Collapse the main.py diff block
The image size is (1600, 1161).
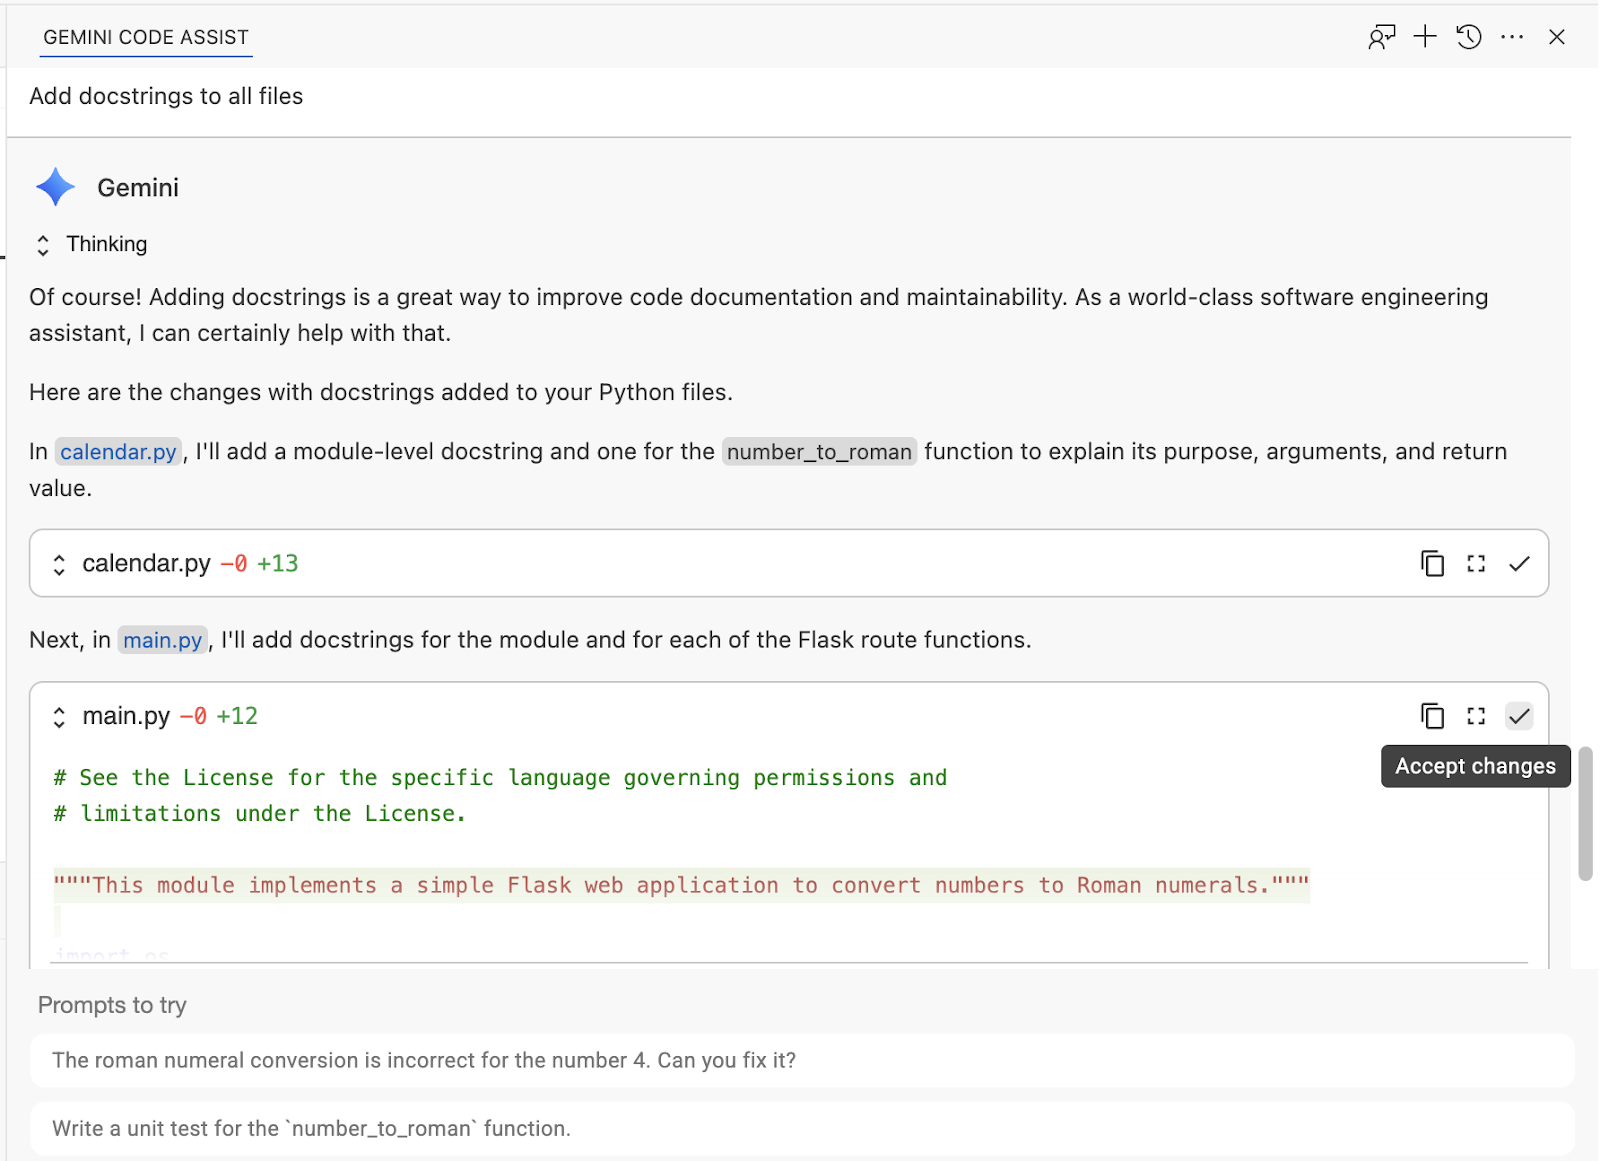[x=59, y=717]
